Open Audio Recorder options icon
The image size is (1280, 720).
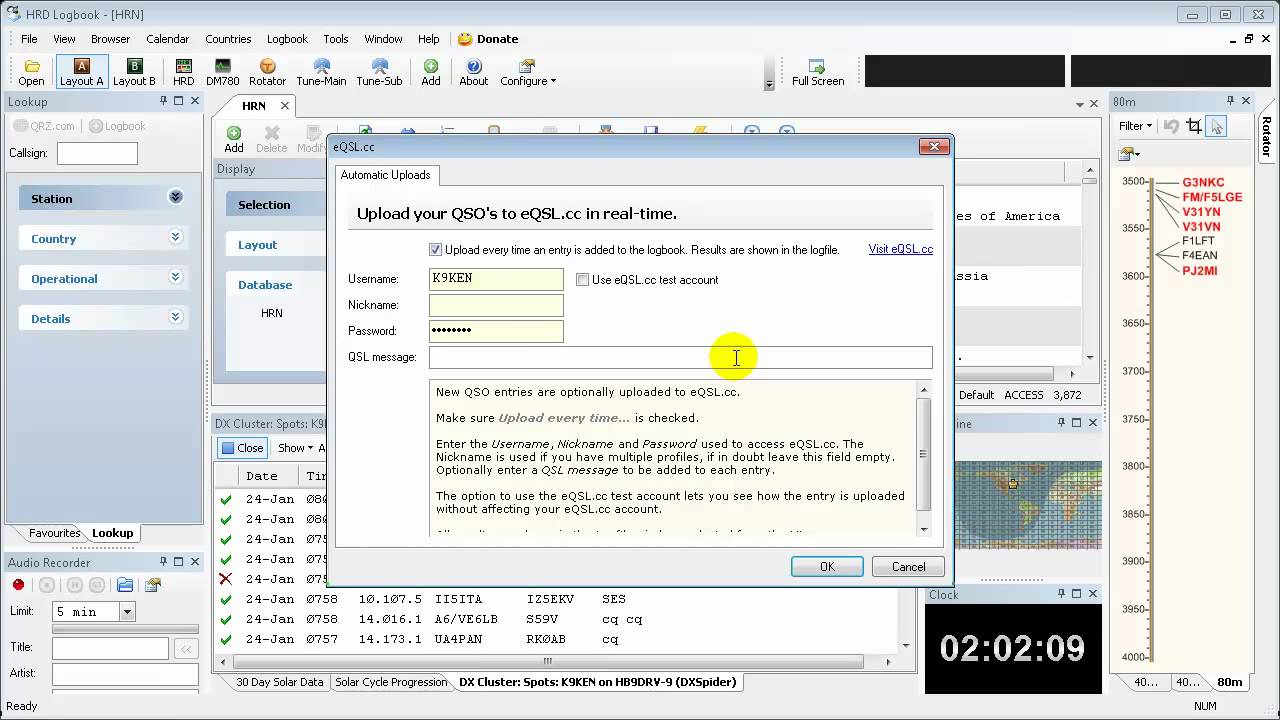(153, 585)
